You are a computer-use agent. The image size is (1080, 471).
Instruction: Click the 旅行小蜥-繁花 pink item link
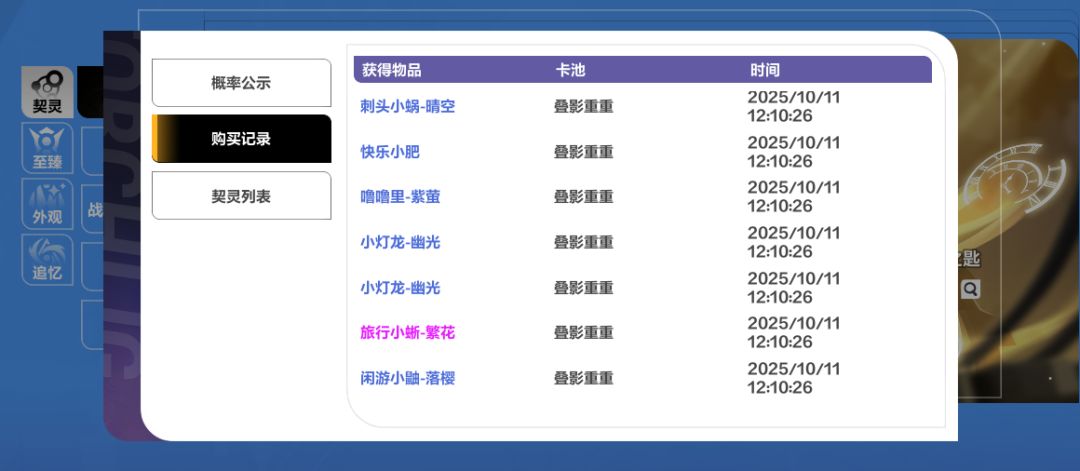(408, 333)
